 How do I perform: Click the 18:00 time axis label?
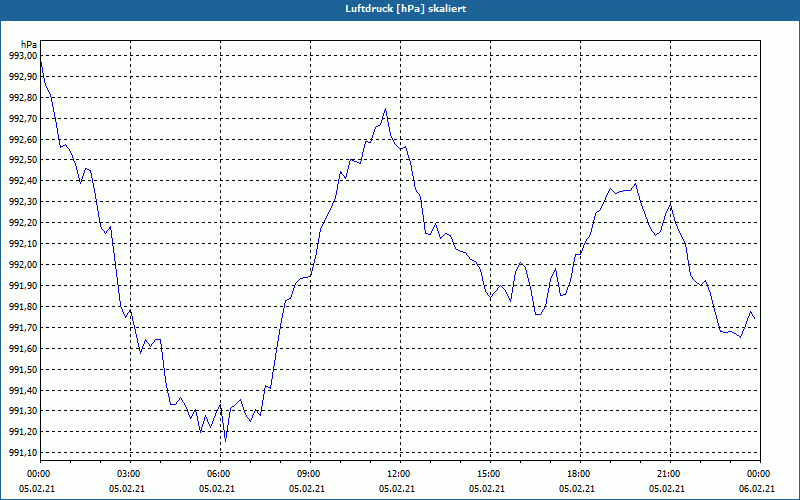pos(580,474)
